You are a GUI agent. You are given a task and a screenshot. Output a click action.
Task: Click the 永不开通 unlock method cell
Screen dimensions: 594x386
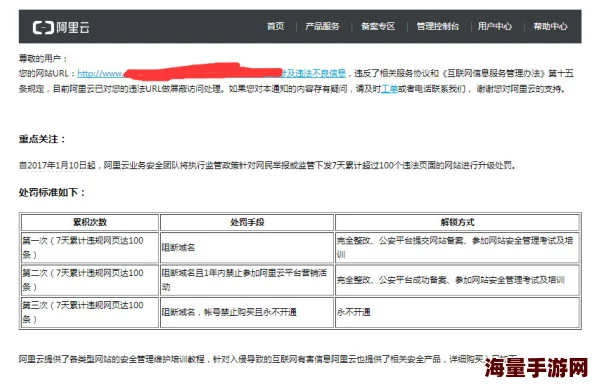tap(457, 312)
